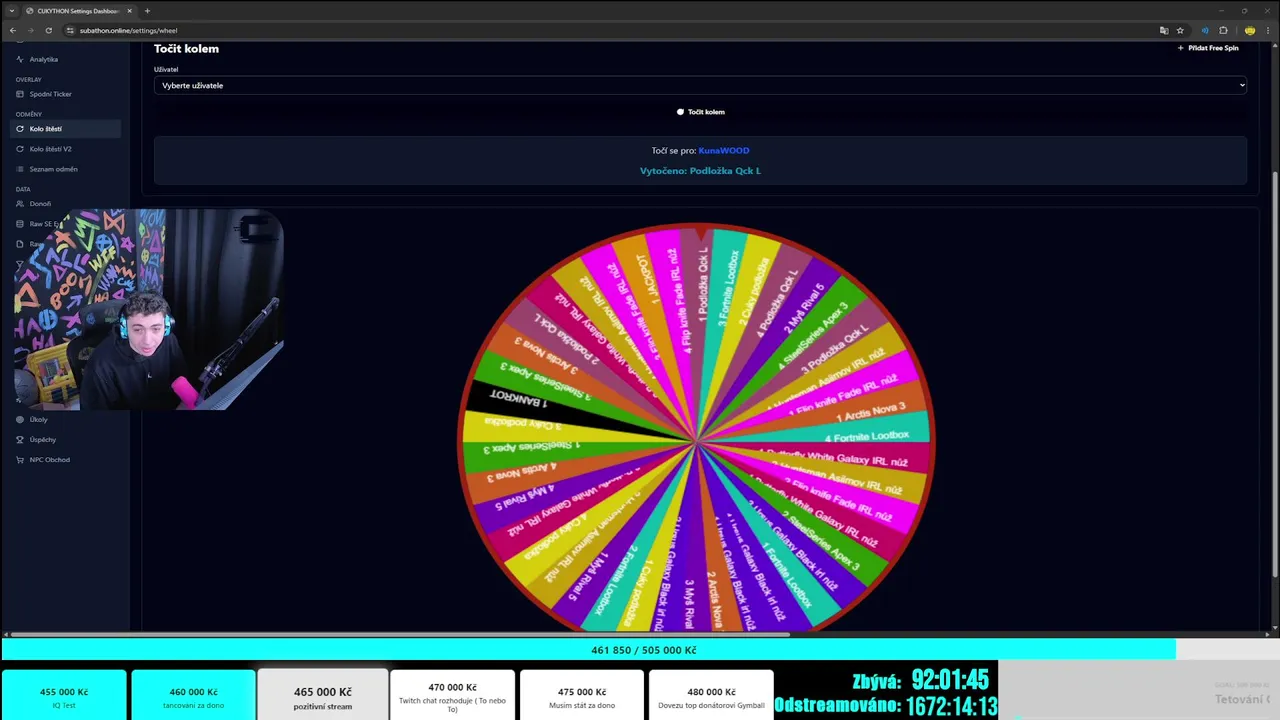Image resolution: width=1280 pixels, height=720 pixels.
Task: Open the yellow browser profile avatar
Action: [x=1250, y=30]
